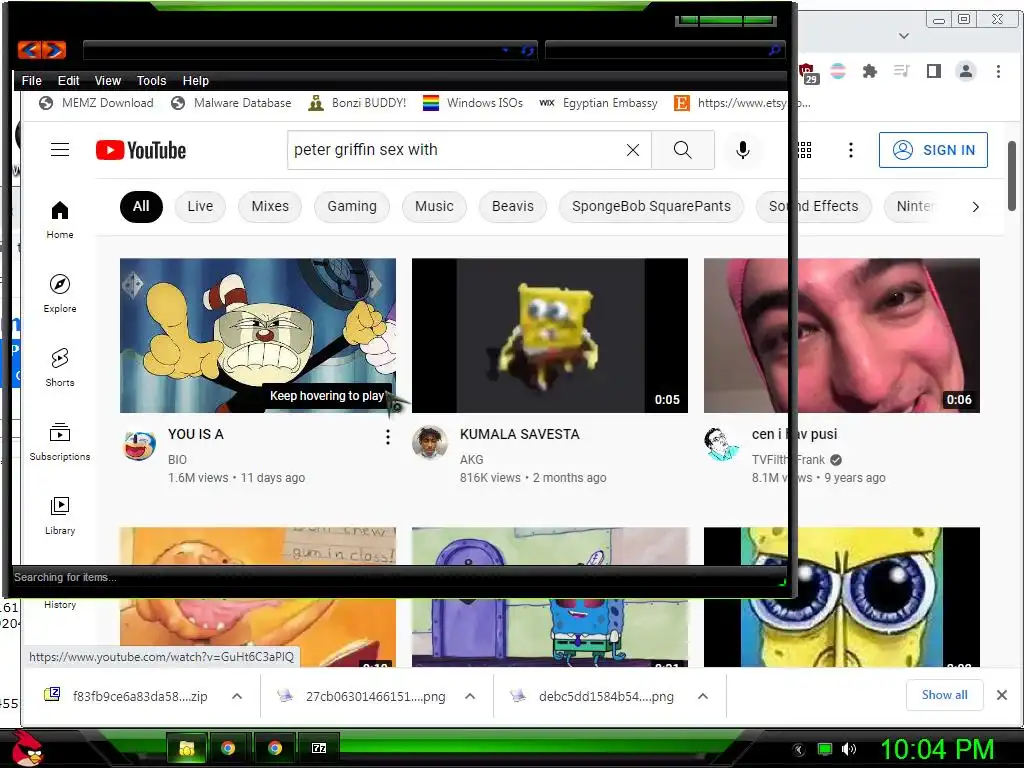
Task: Open Subscriptions in YouTube sidebar
Action: coord(60,441)
